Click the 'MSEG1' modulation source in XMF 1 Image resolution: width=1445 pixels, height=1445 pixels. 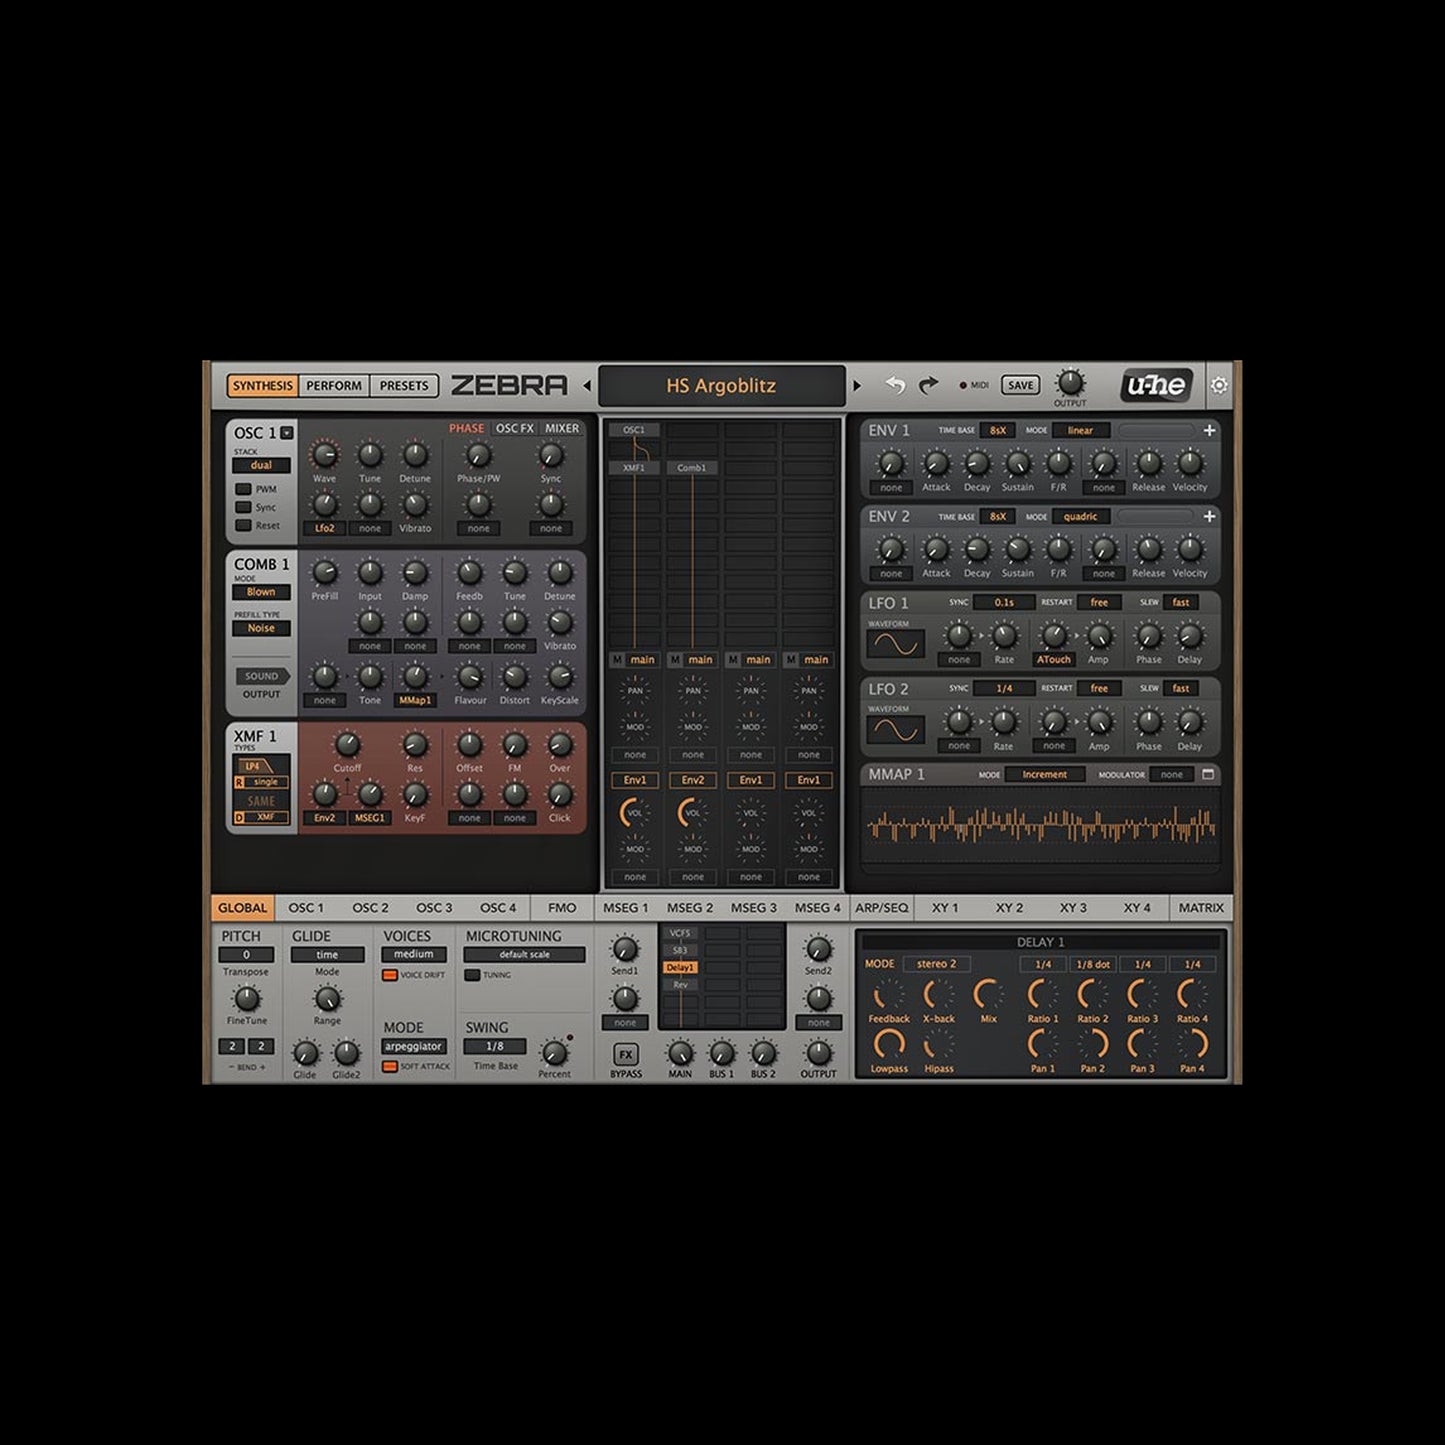coord(370,818)
